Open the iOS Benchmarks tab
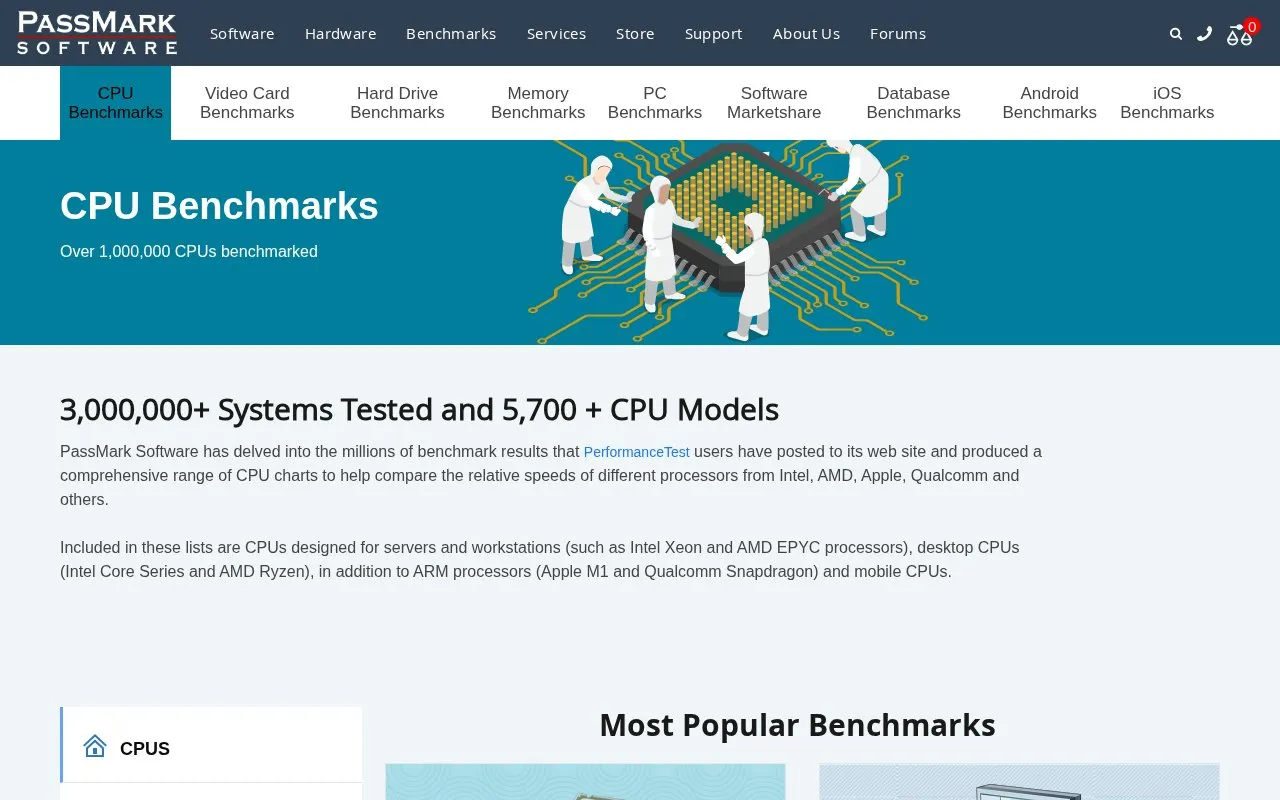 (x=1167, y=103)
